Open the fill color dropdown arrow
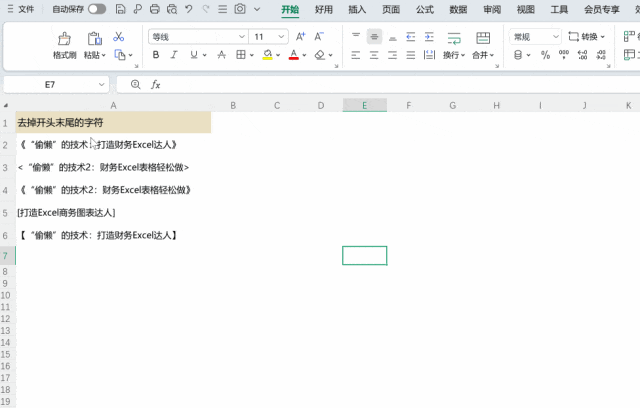 pos(278,55)
